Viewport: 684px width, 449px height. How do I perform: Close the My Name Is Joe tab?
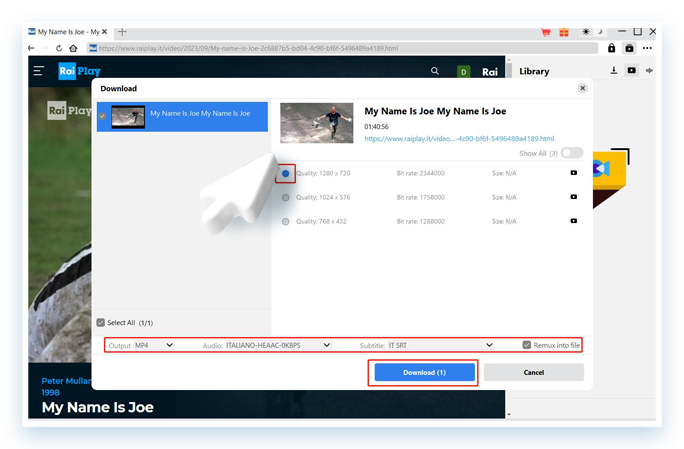click(104, 32)
